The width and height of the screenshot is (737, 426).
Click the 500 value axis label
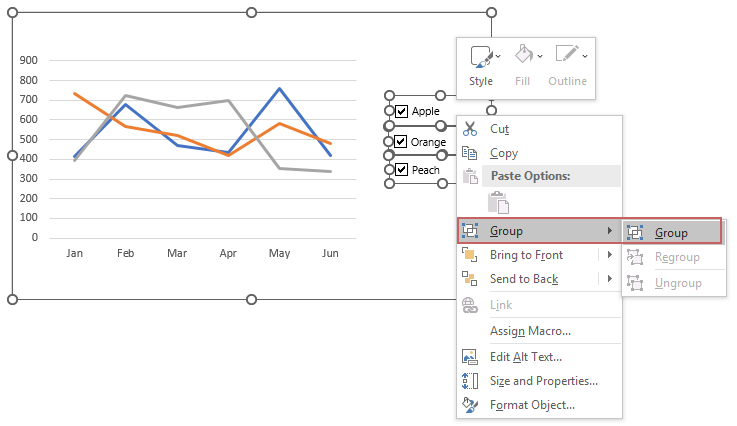[x=29, y=139]
